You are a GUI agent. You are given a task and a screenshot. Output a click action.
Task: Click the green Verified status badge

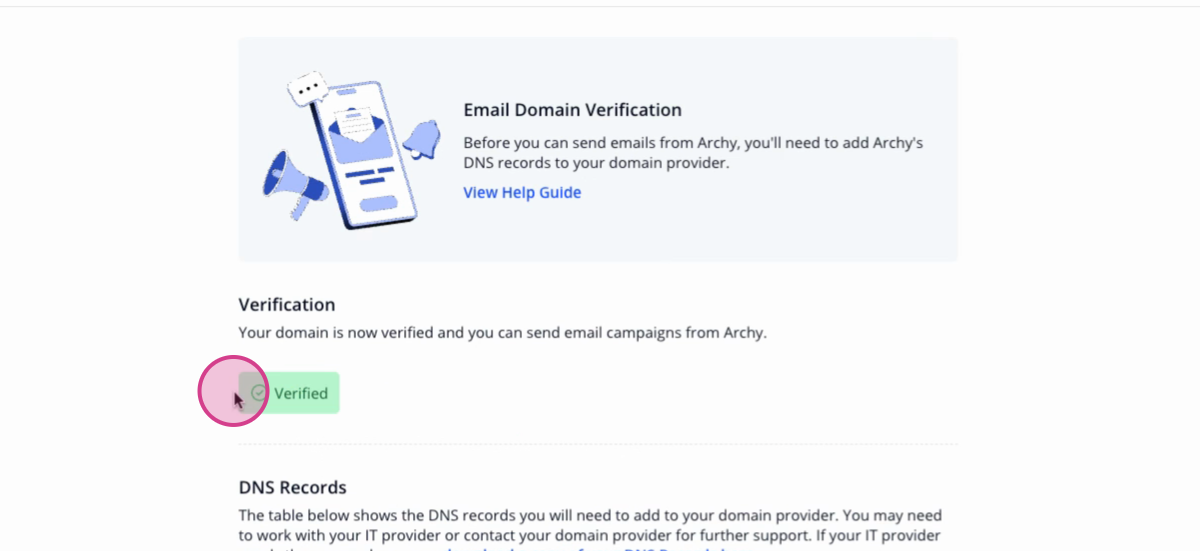coord(289,393)
